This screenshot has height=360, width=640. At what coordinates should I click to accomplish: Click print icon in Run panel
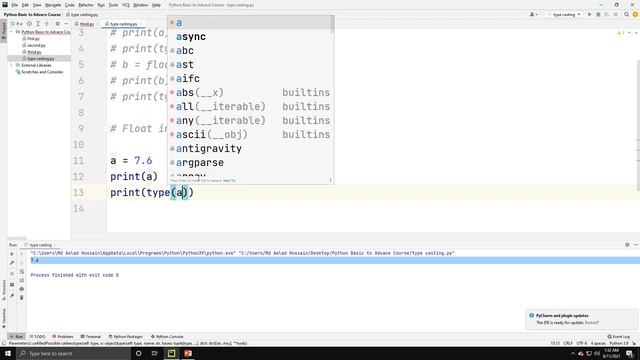pyautogui.click(x=22, y=289)
